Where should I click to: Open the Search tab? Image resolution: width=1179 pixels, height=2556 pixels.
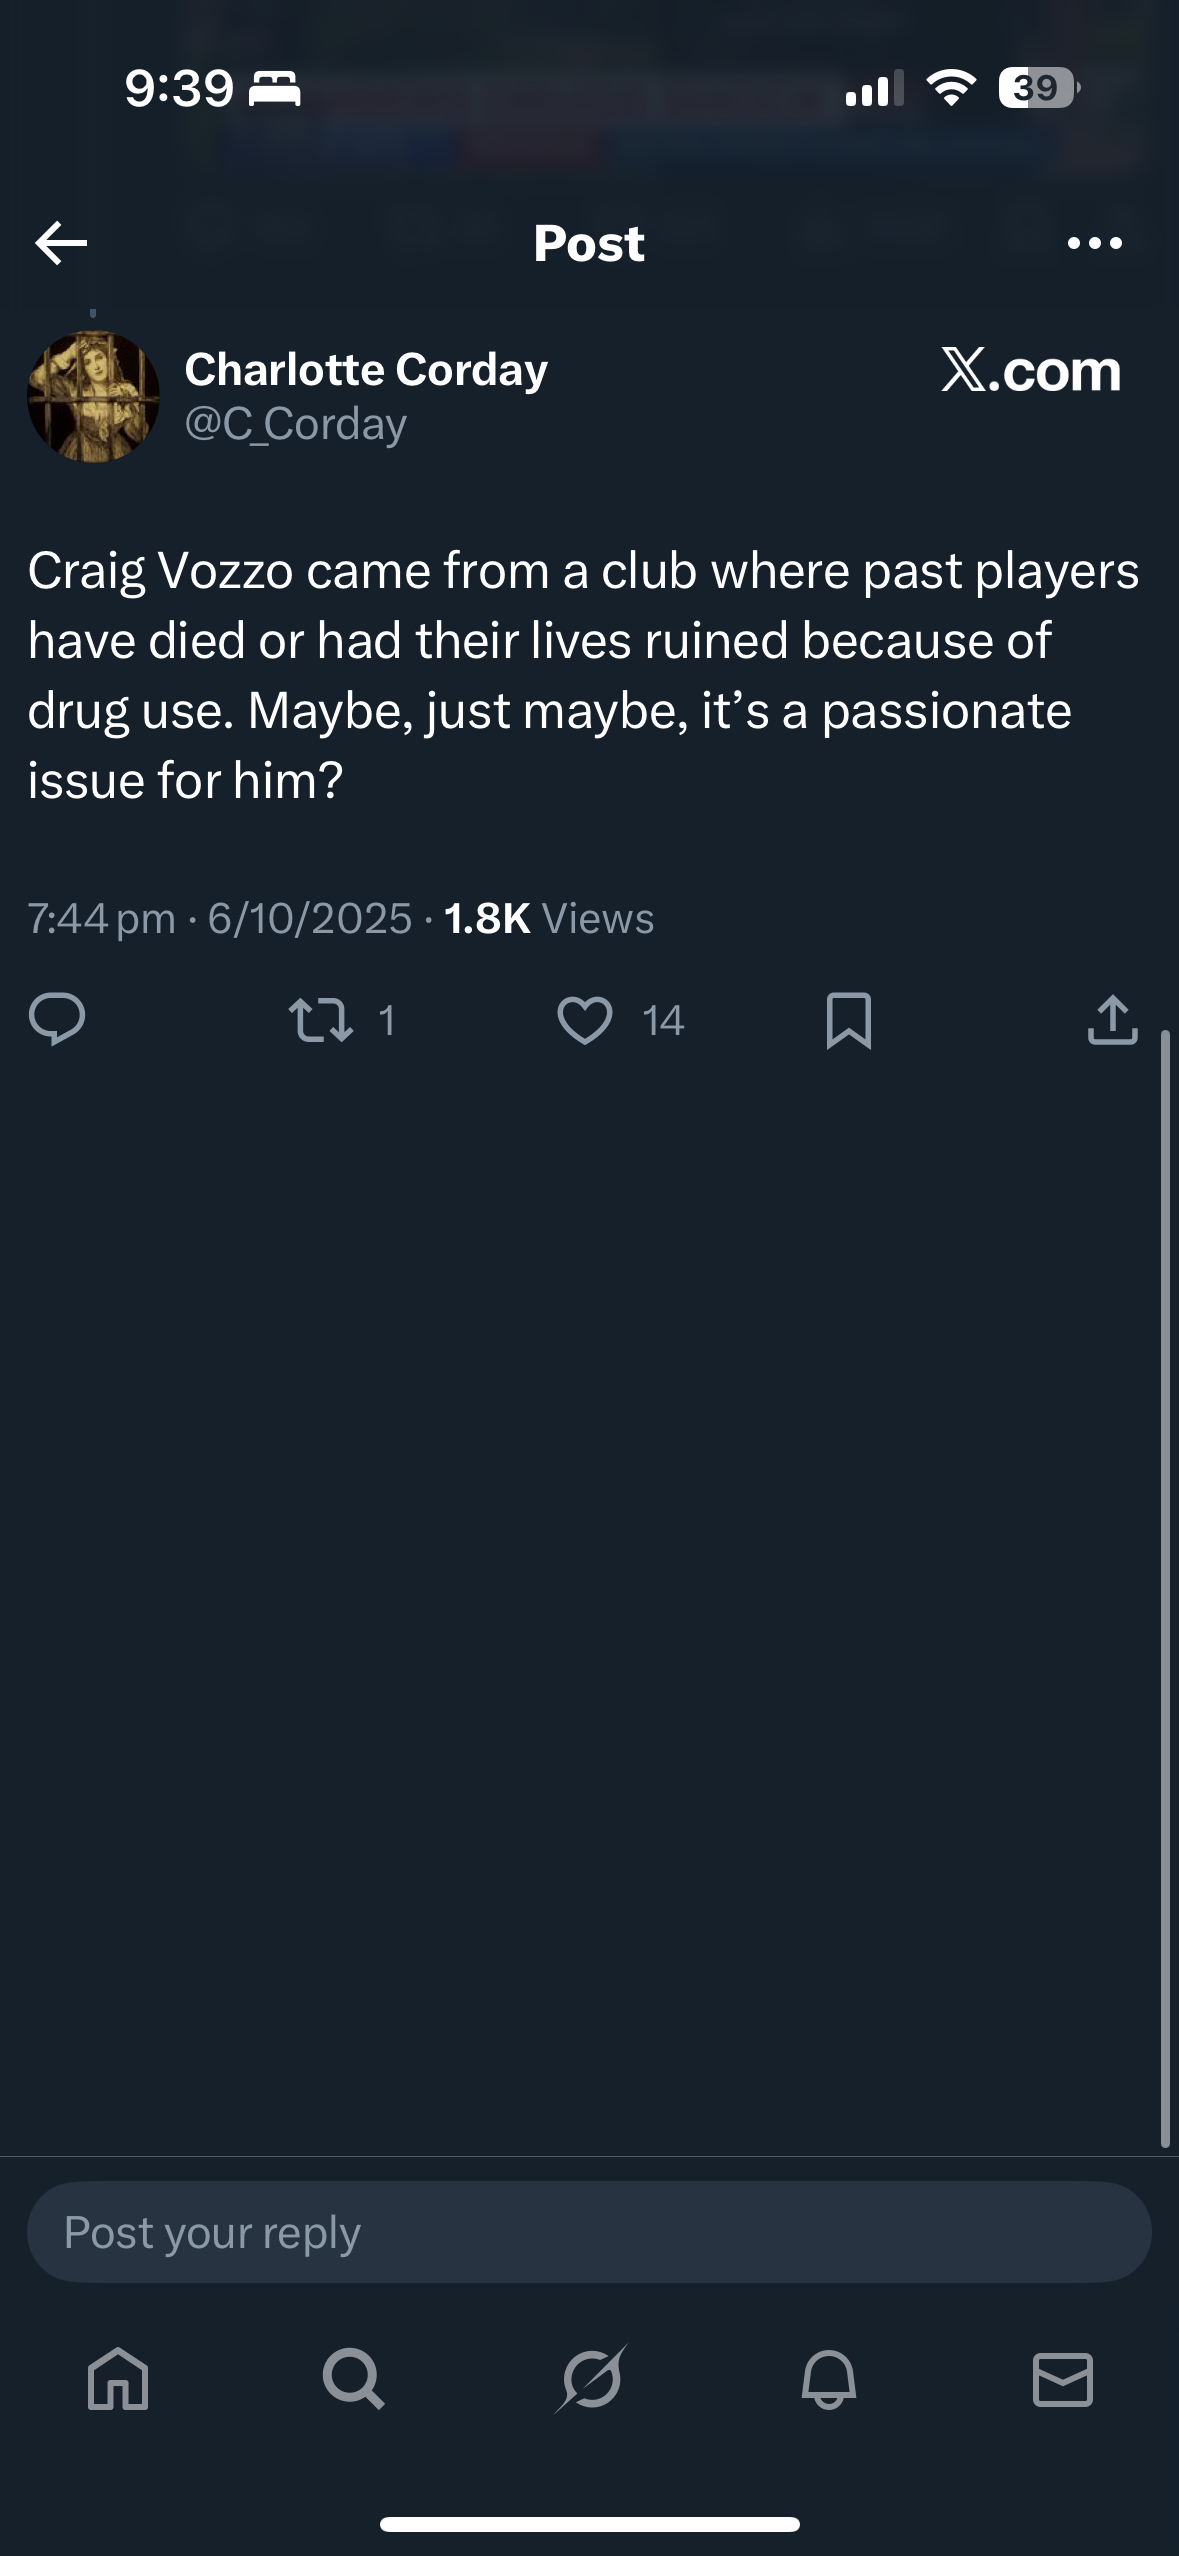[353, 2379]
